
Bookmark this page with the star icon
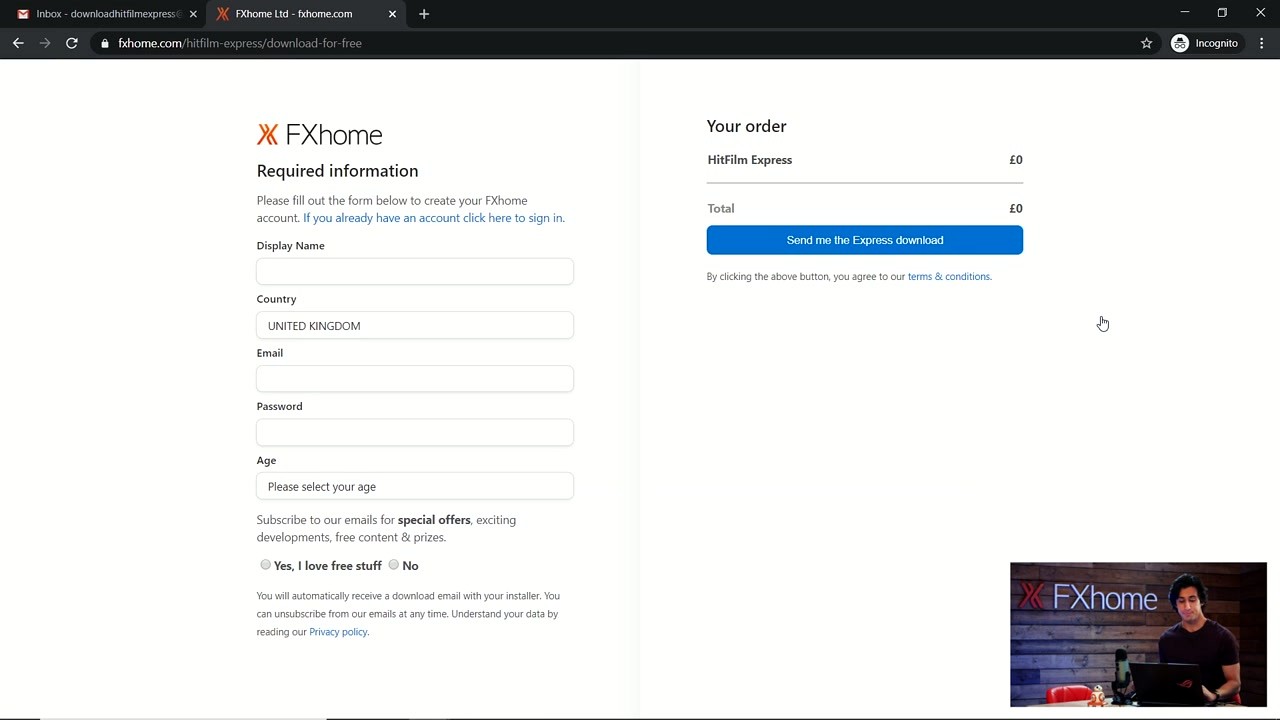click(1146, 43)
